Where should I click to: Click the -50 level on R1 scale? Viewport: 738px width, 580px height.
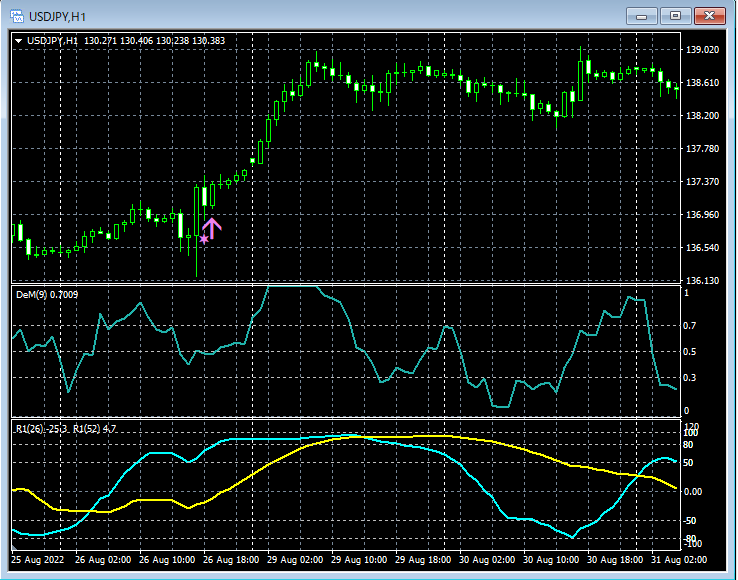(692, 521)
